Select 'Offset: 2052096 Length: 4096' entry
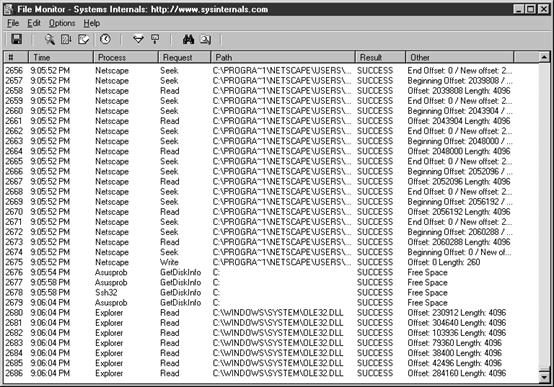The image size is (554, 387). pos(459,182)
